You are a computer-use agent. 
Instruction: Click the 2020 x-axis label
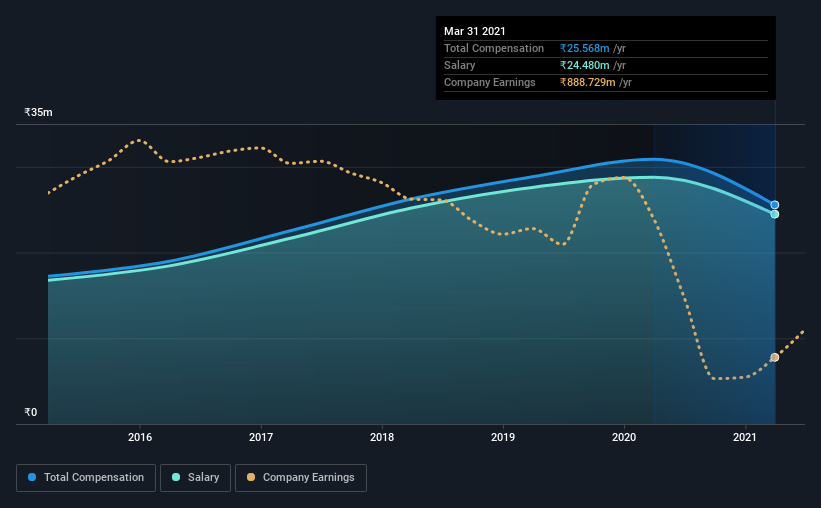click(x=624, y=437)
